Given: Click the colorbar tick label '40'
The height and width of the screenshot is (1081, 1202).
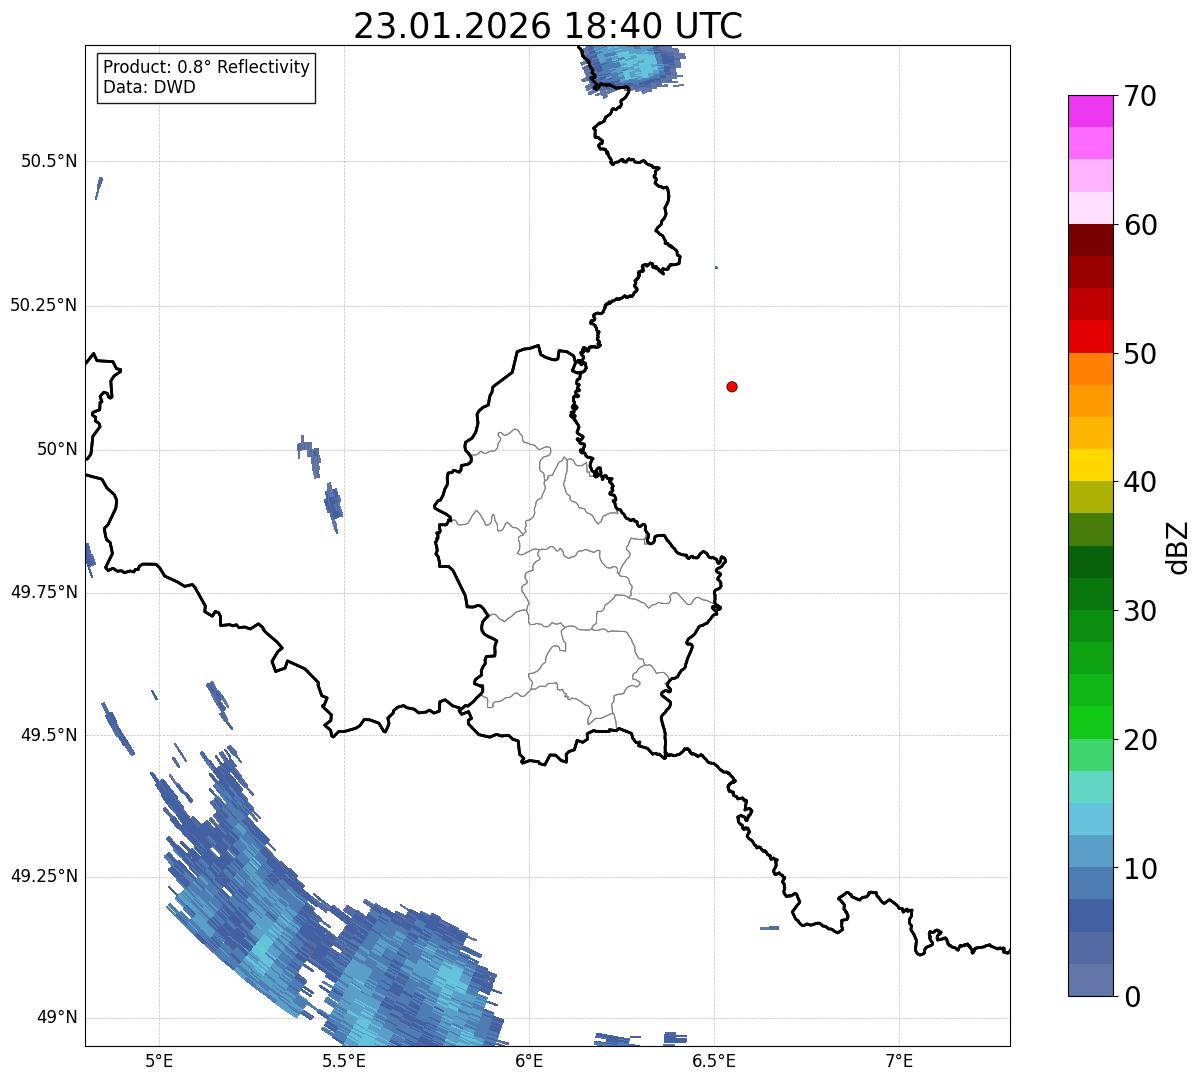Looking at the screenshot, I should pyautogui.click(x=1140, y=482).
